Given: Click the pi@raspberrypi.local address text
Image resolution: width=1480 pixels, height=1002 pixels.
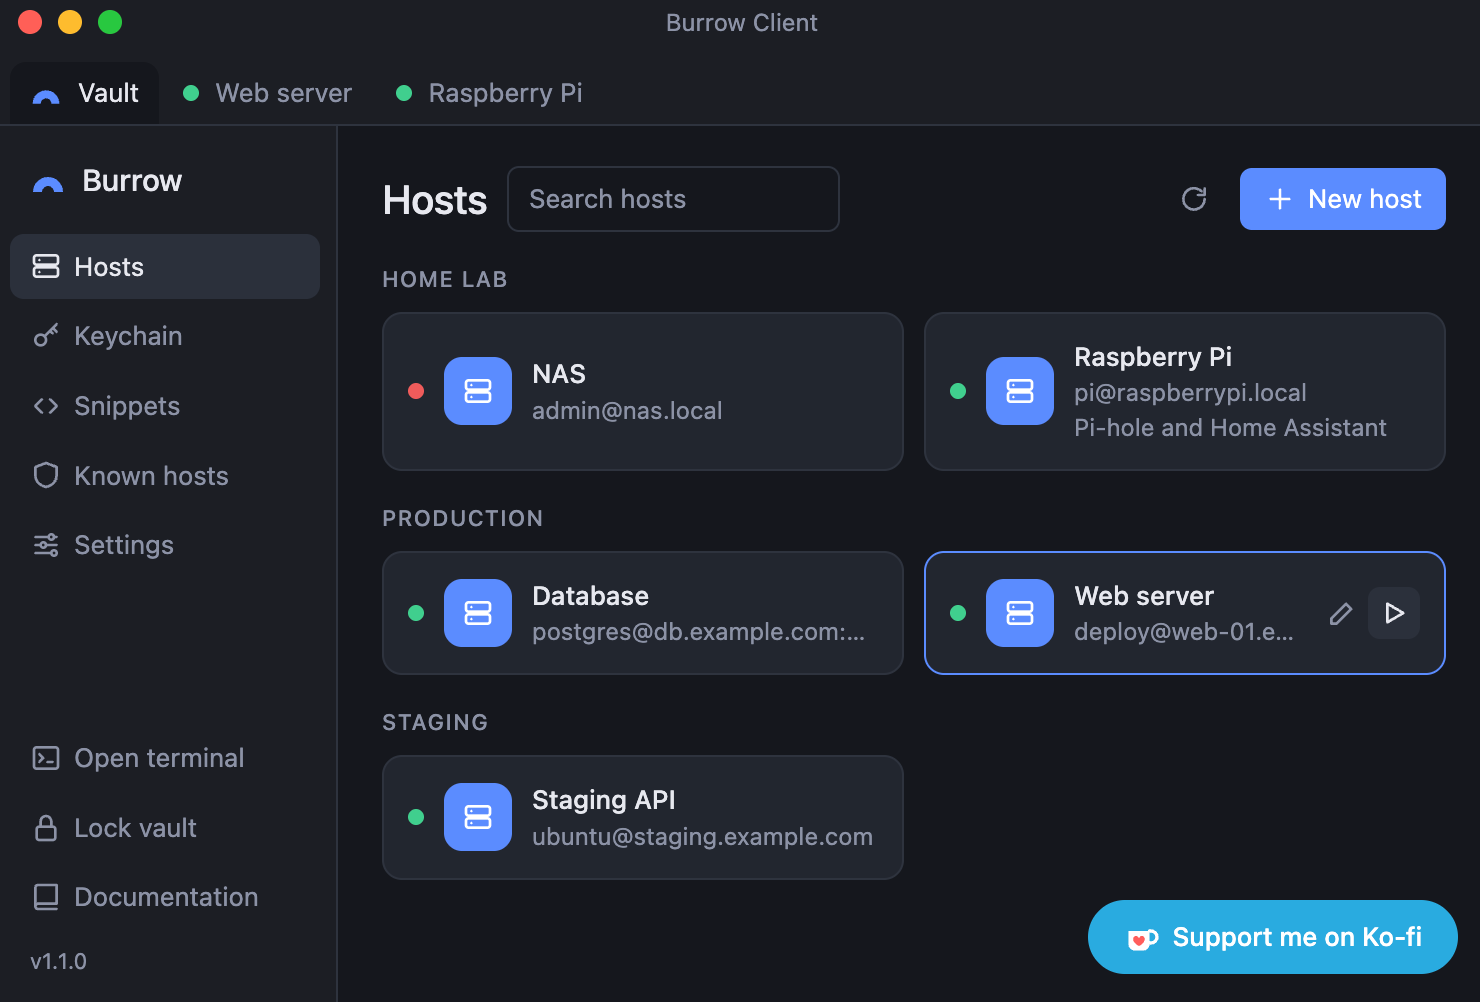Looking at the screenshot, I should coord(1190,393).
